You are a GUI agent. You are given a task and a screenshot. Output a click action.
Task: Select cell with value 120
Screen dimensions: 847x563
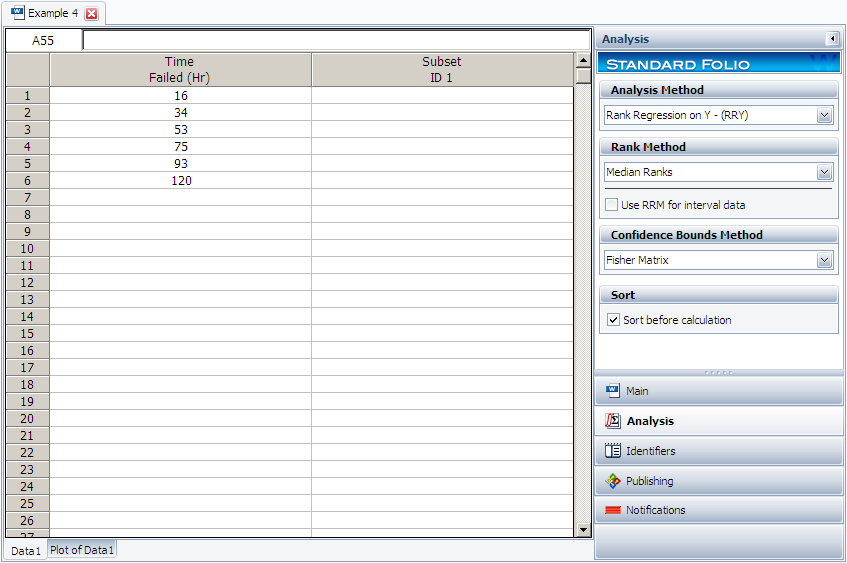tap(180, 180)
